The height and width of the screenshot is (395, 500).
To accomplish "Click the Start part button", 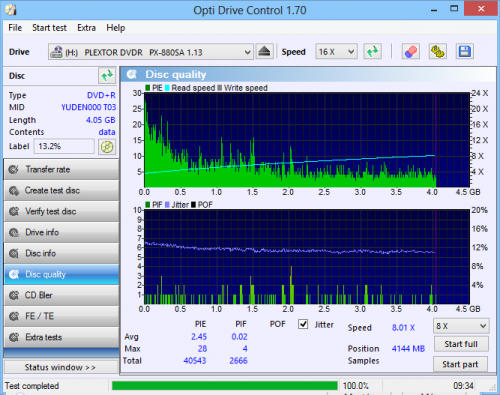I will pos(460,364).
